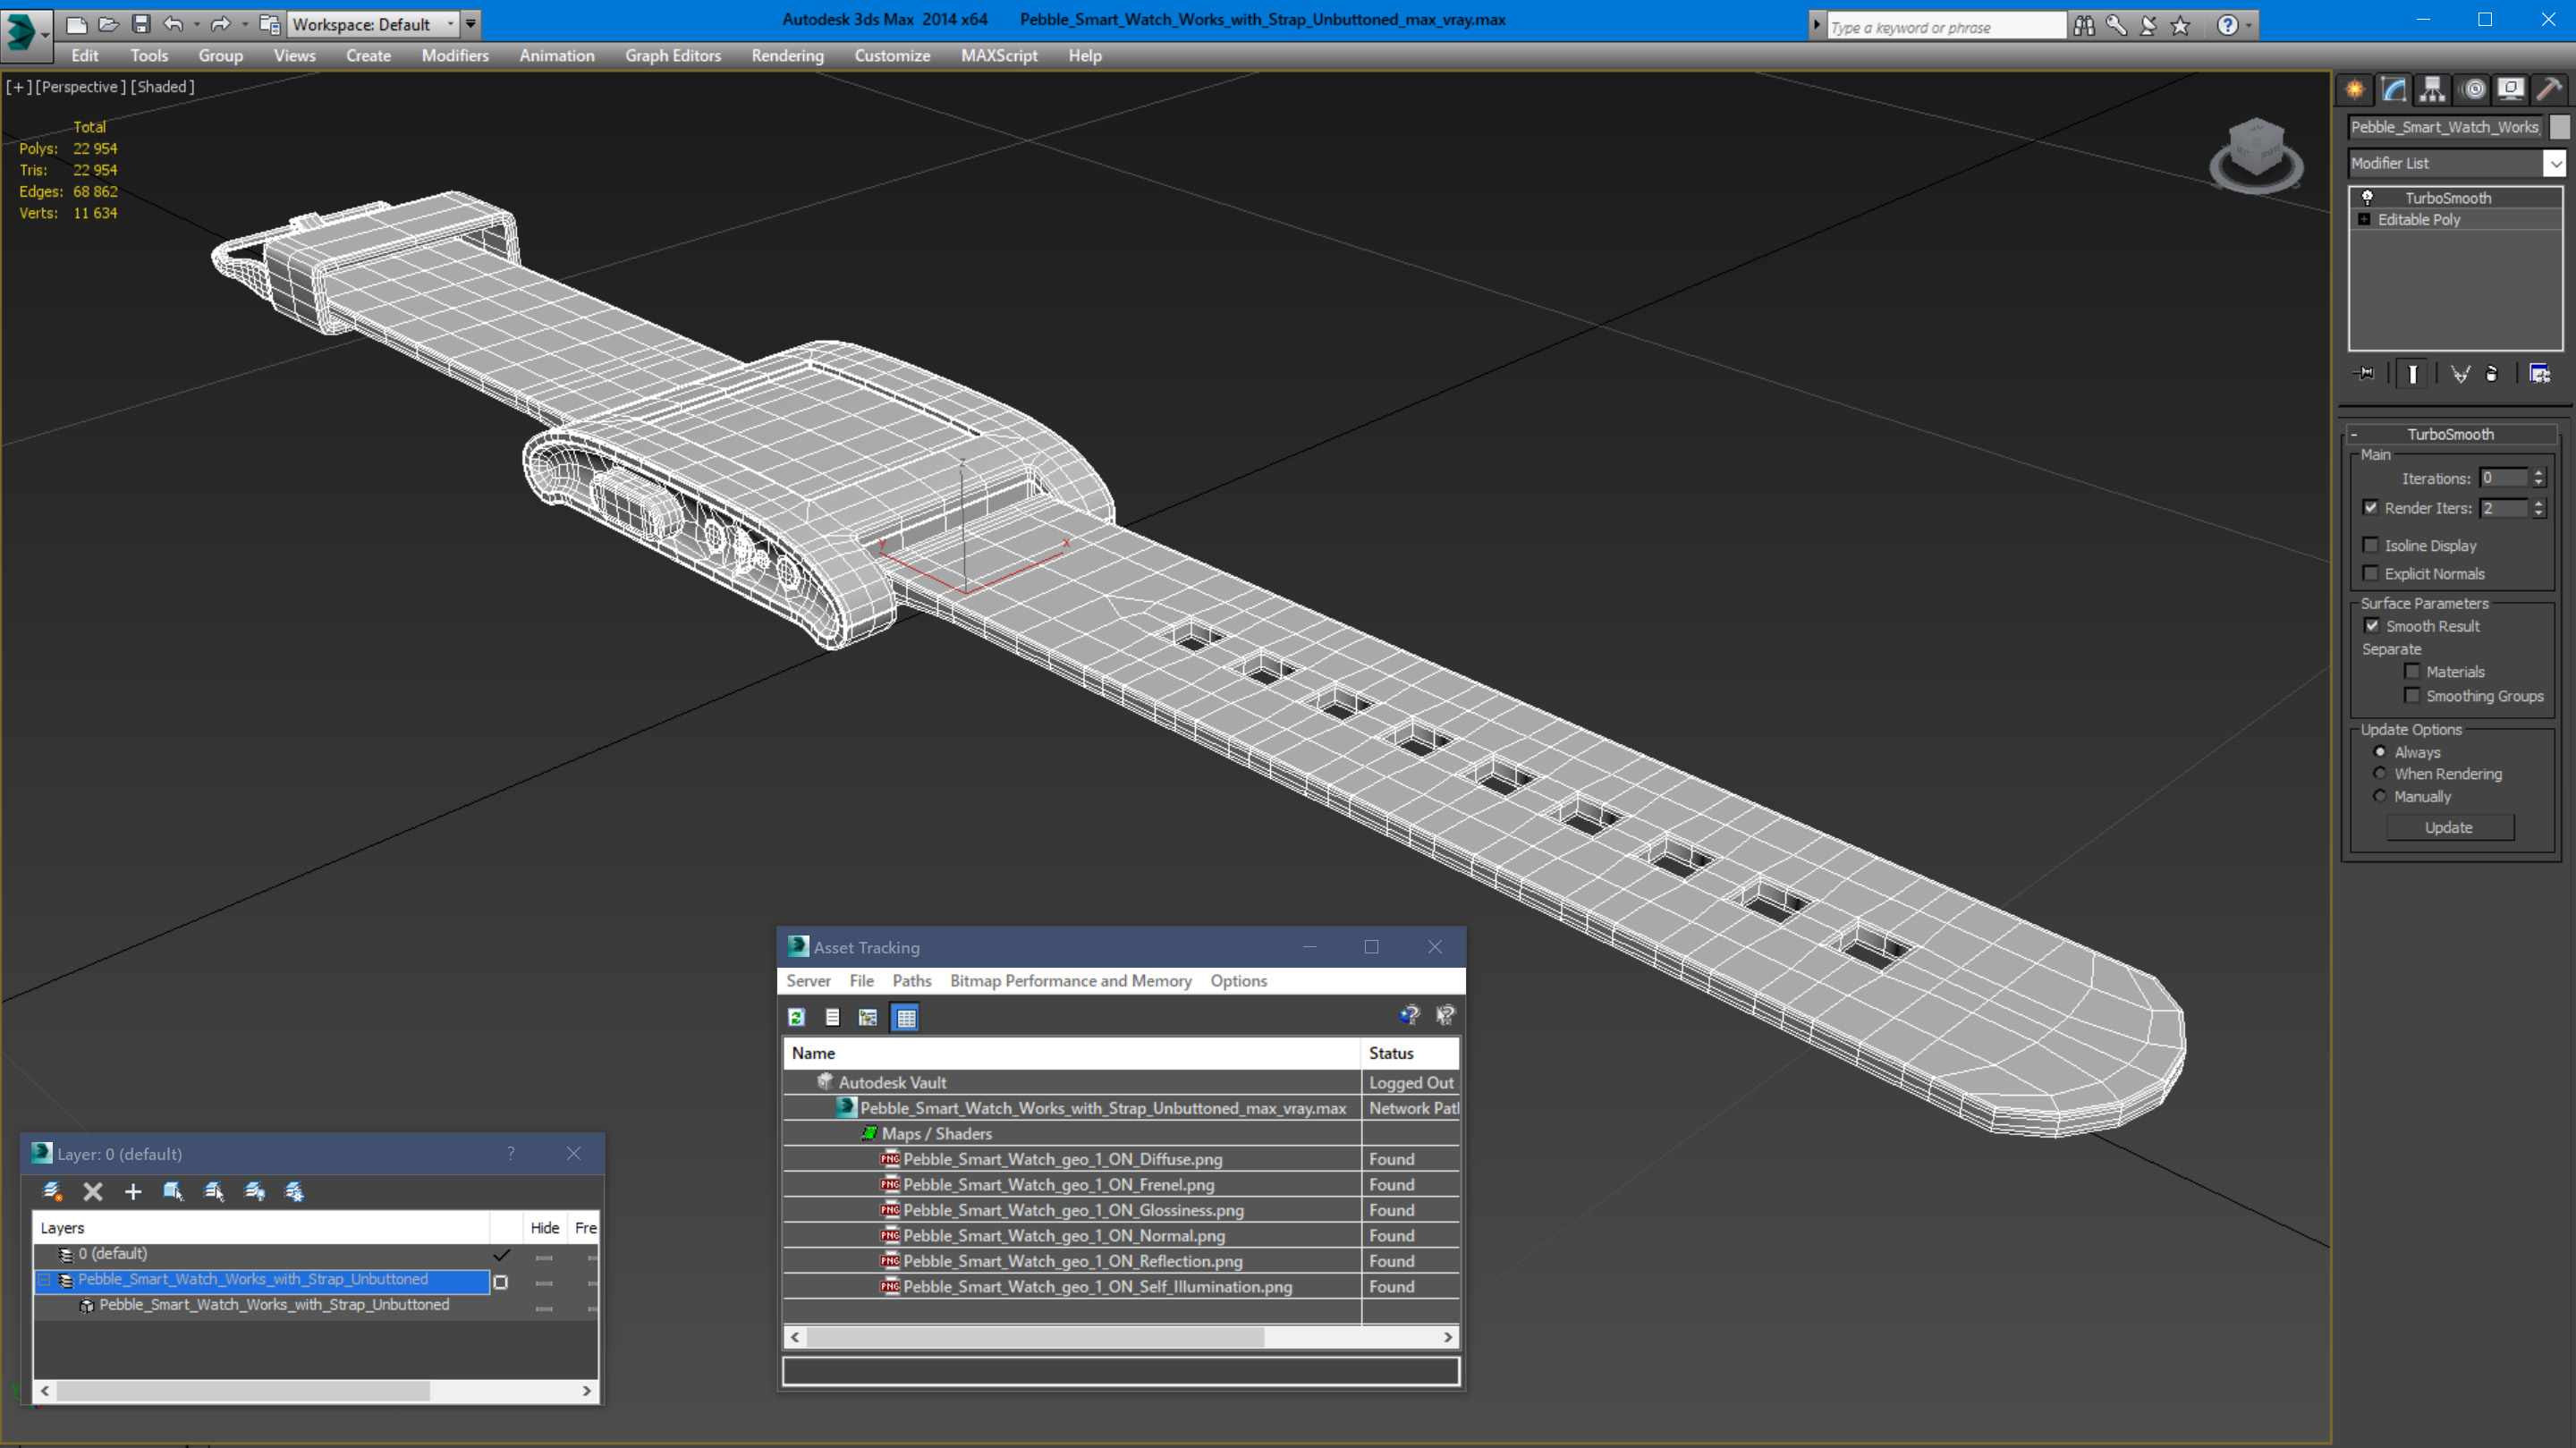Open the Motion command panel tab
Viewport: 2576px width, 1448px height.
coord(2472,90)
